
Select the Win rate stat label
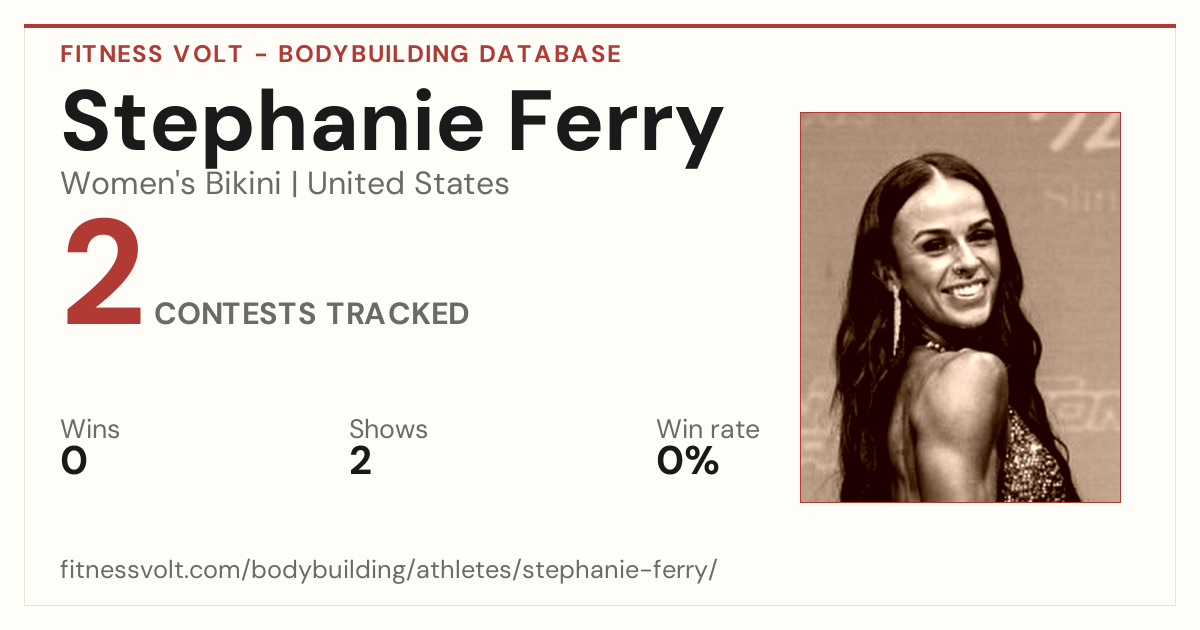coord(708,429)
